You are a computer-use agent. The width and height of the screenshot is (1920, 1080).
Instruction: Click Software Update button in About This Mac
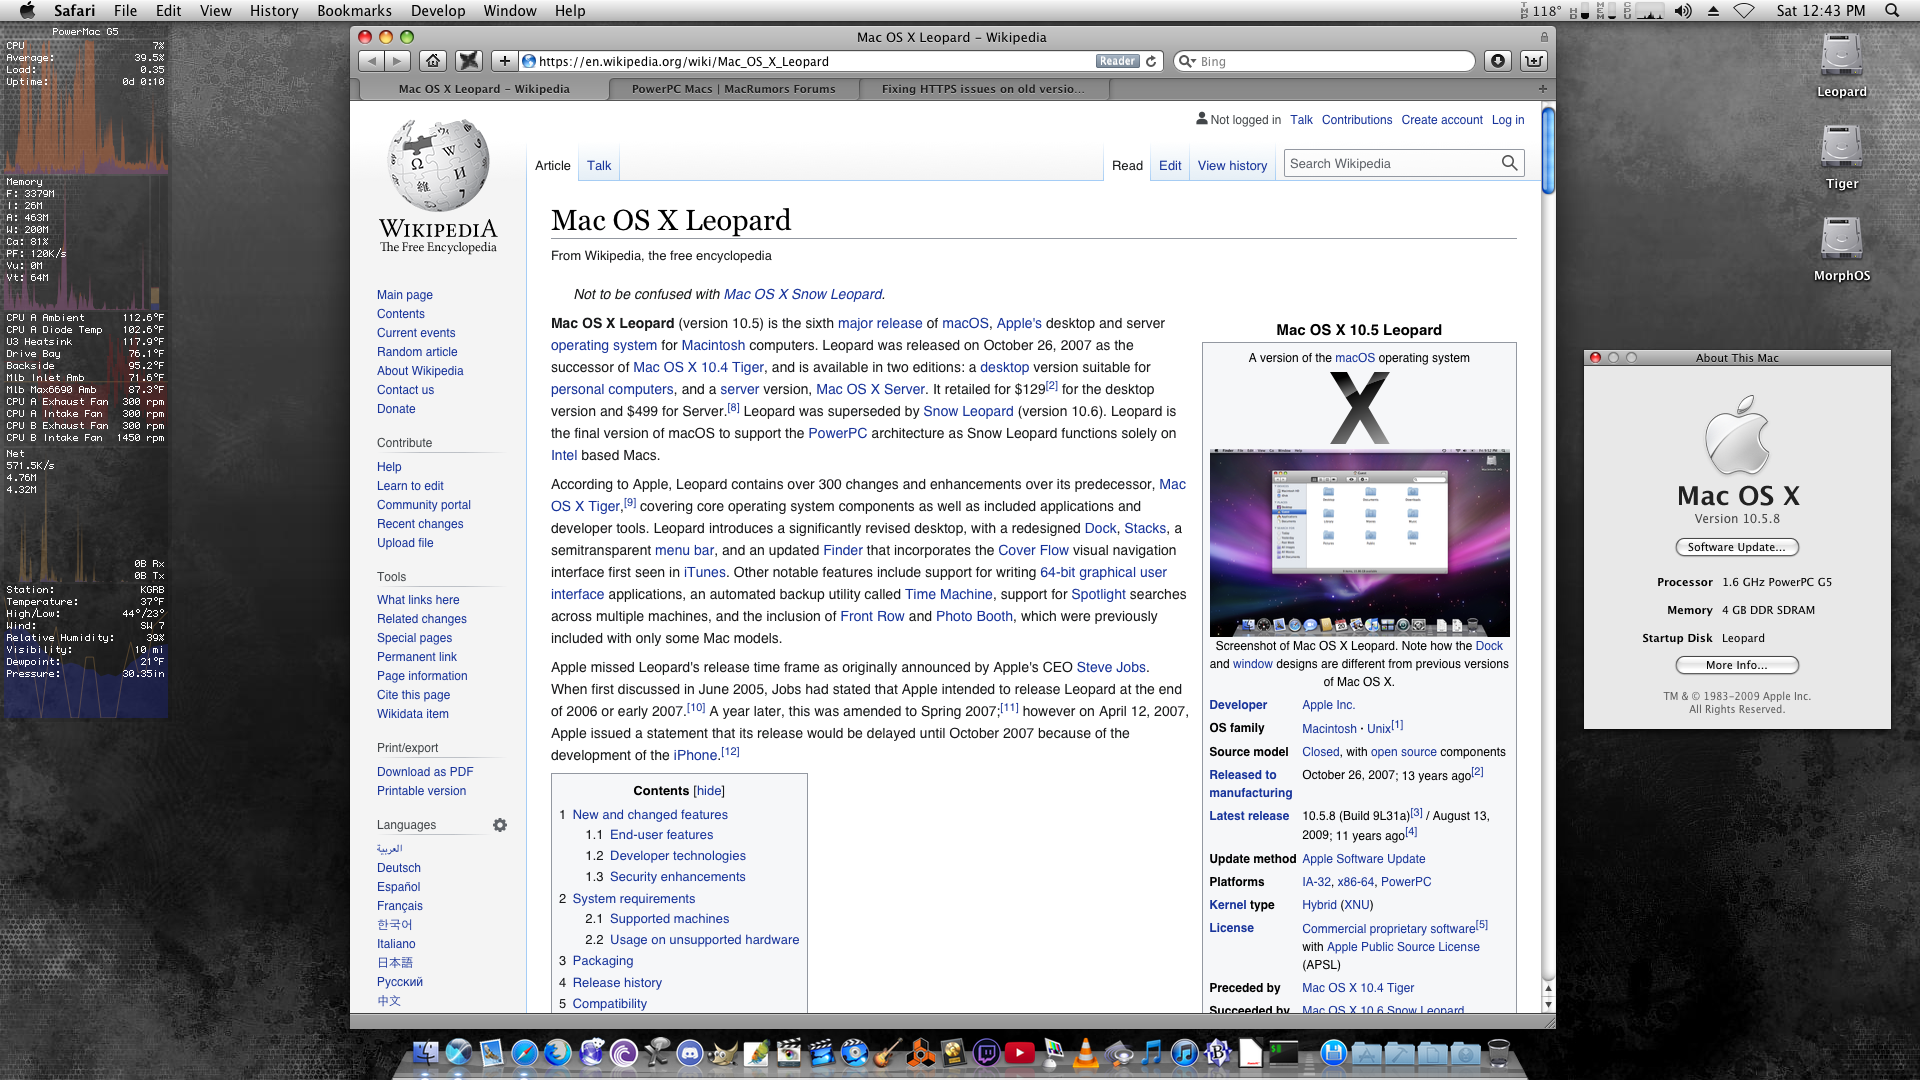[x=1737, y=547]
